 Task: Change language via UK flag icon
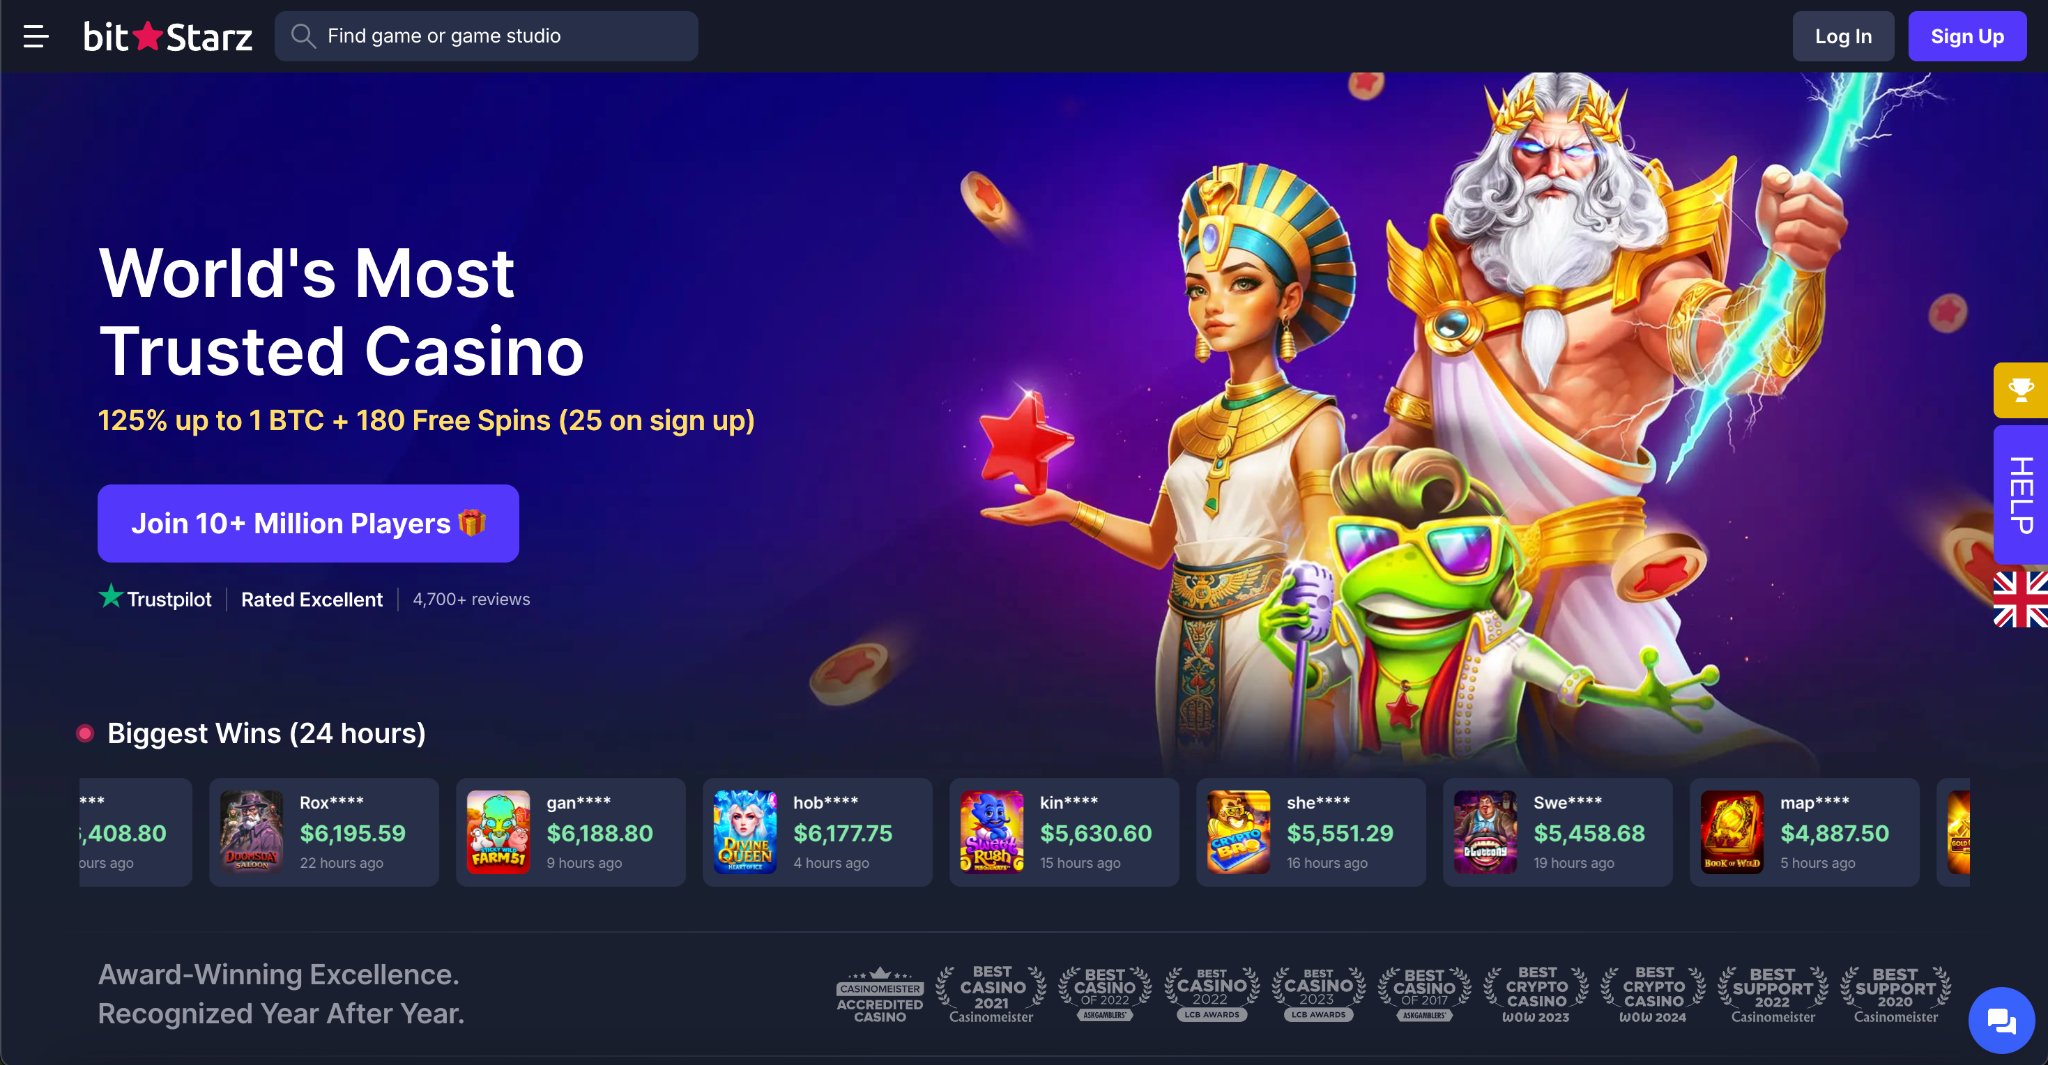point(2020,599)
